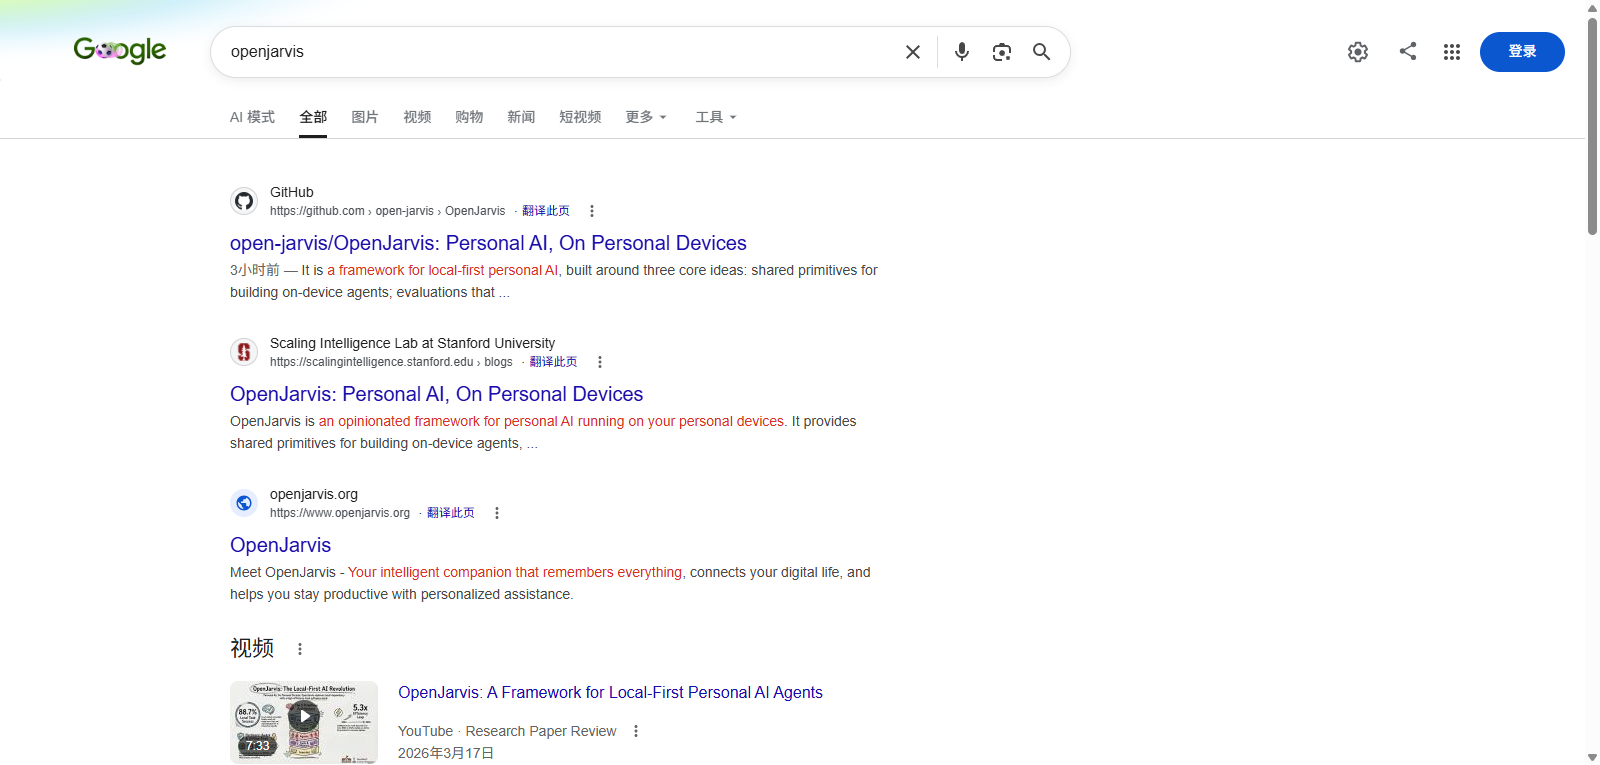Click the scrollbar down arrow

1592,757
